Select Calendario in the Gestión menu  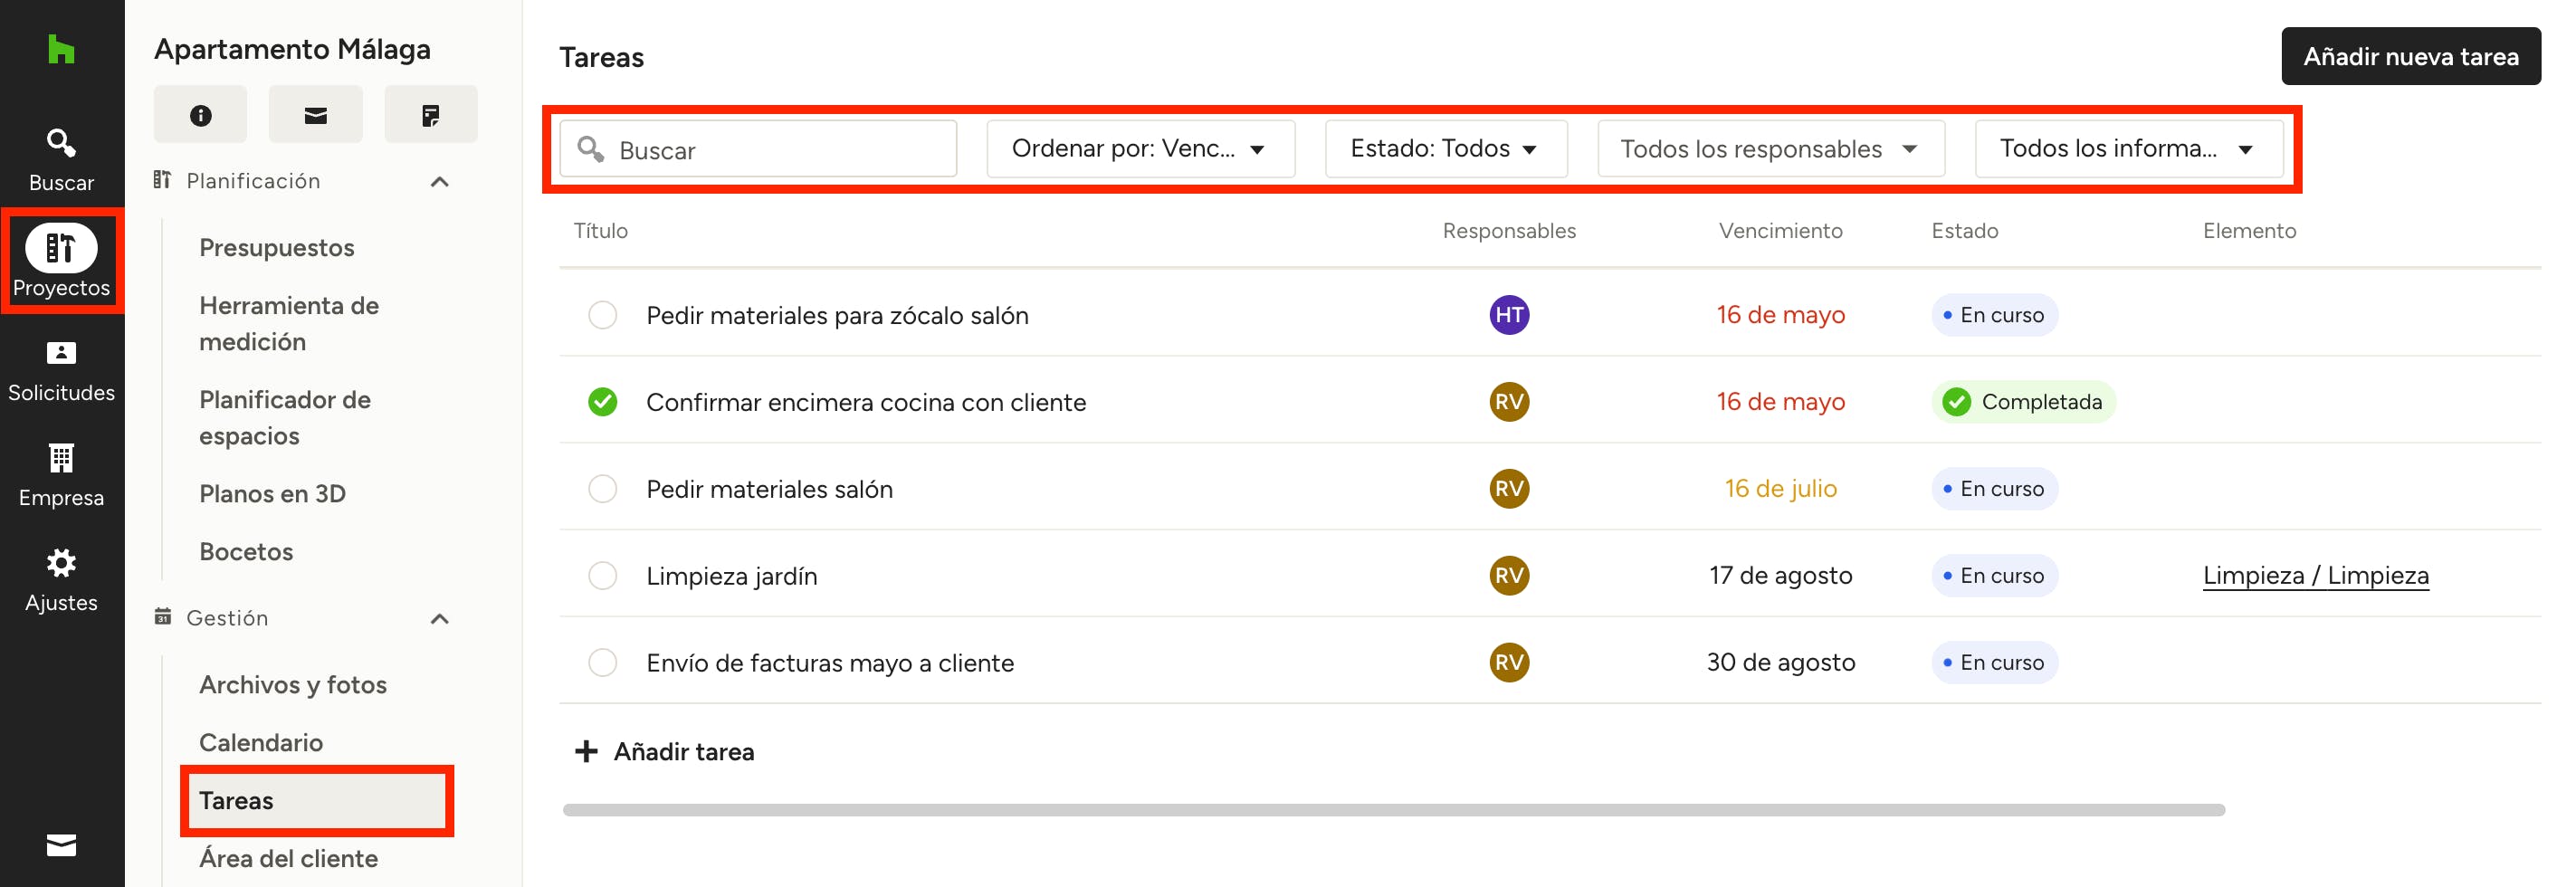point(261,742)
